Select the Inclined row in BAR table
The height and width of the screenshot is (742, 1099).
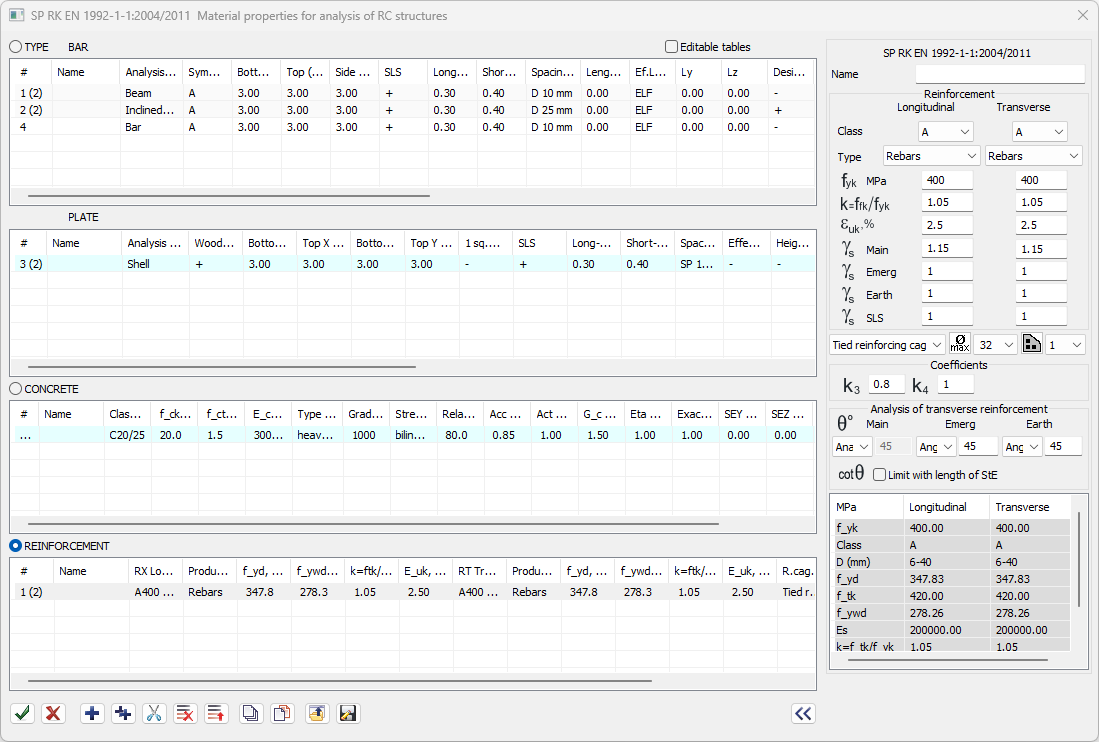[150, 110]
